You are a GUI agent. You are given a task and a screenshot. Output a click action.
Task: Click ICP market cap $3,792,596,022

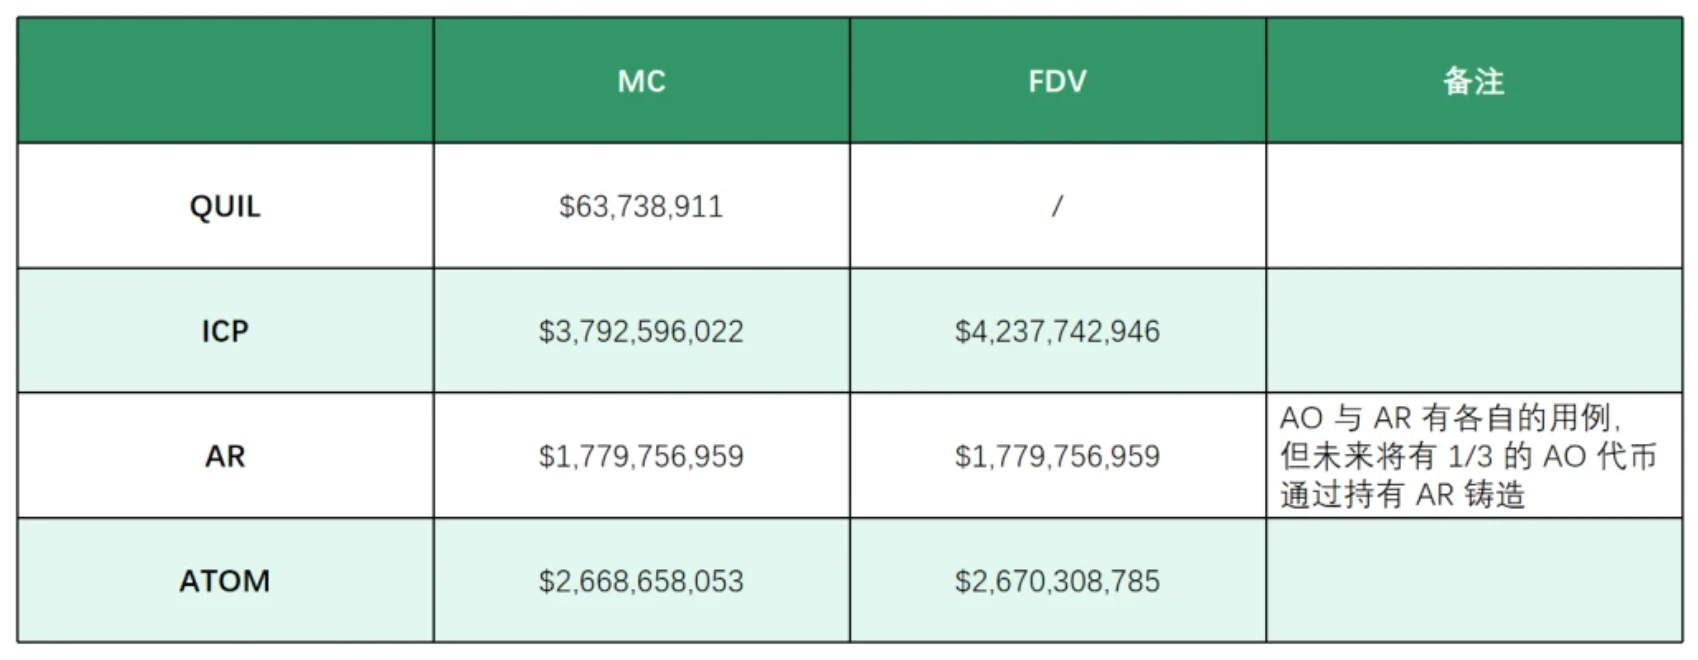click(x=641, y=331)
